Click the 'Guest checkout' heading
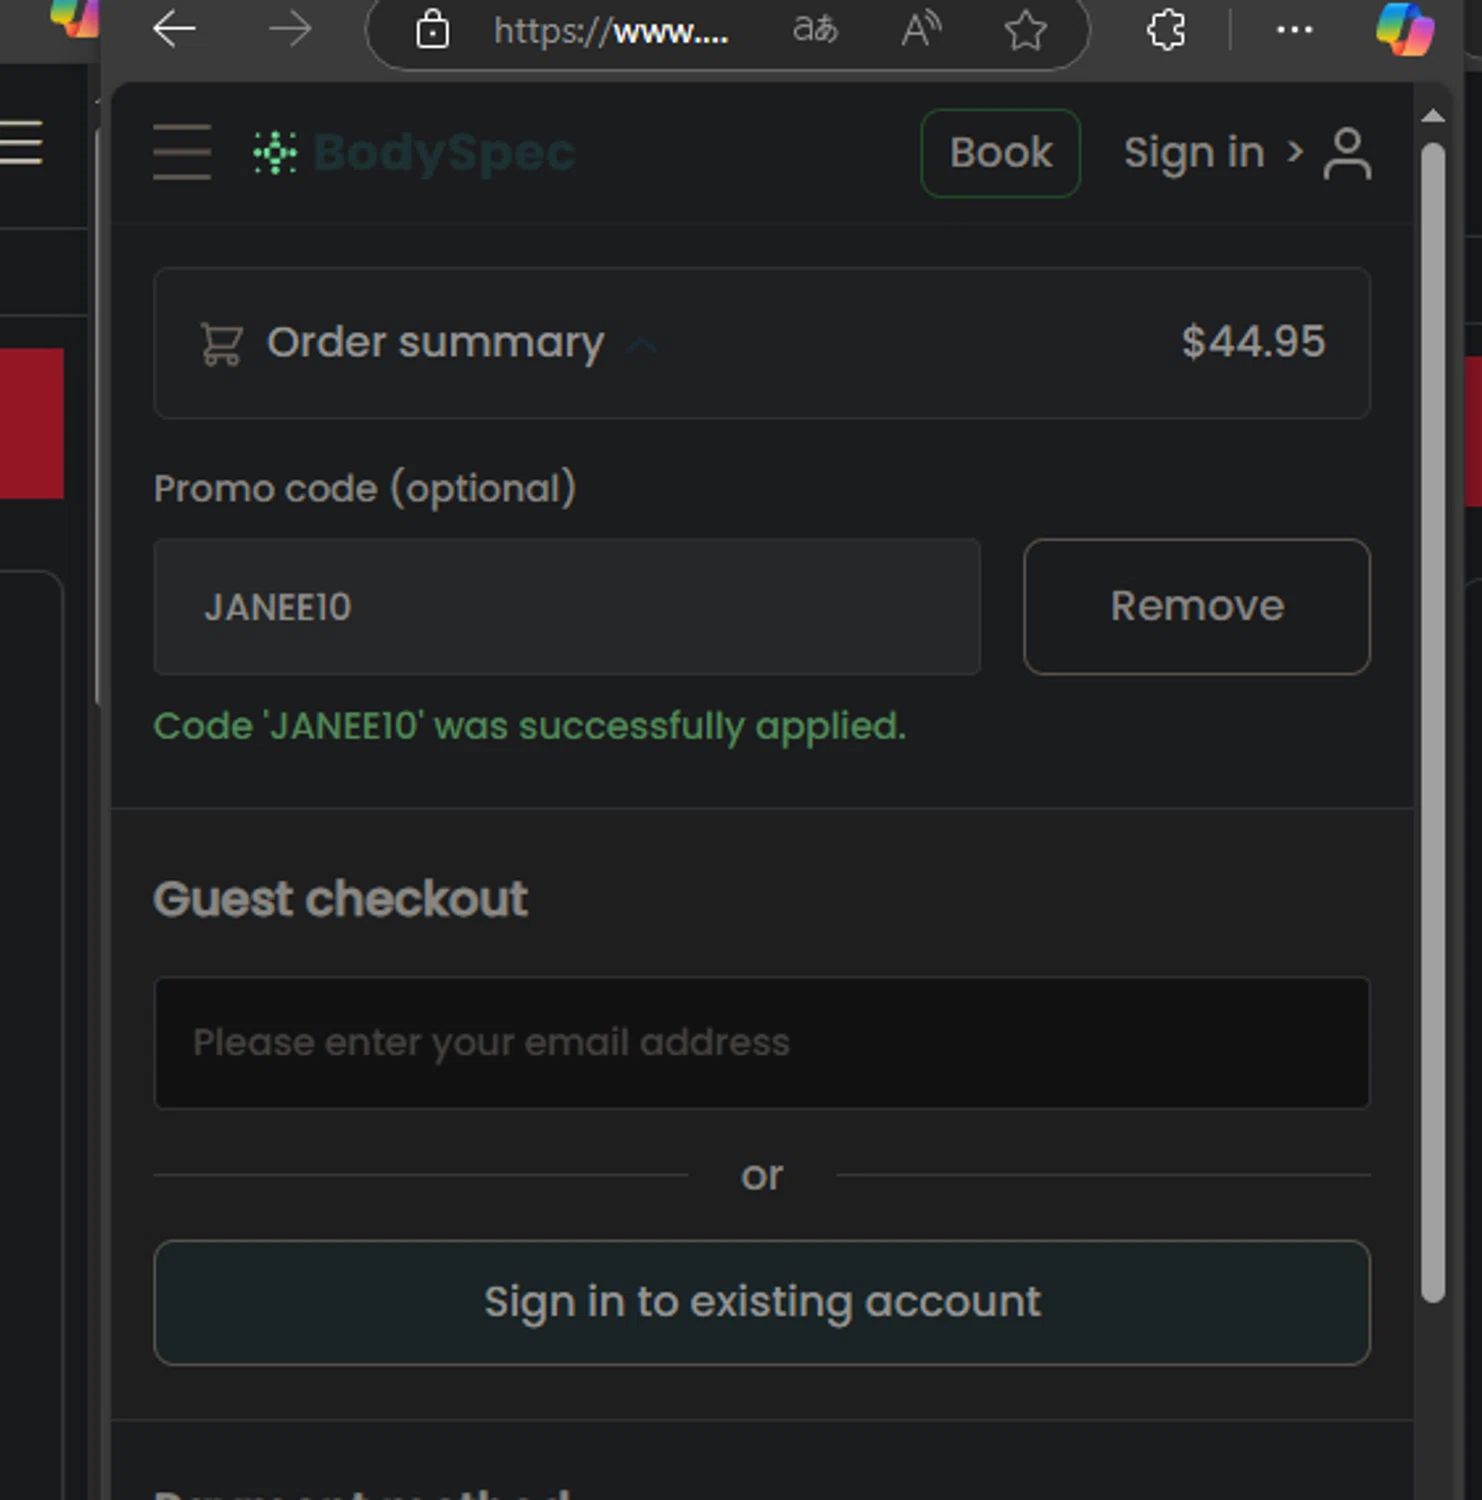 pos(340,899)
